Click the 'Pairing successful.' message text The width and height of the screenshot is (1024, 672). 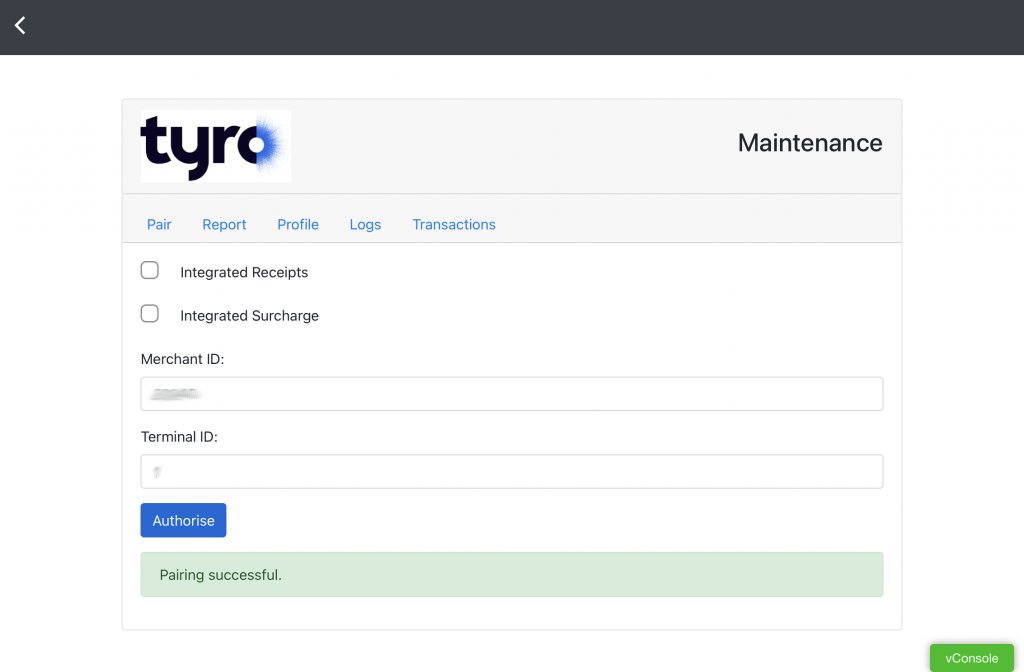tap(221, 575)
